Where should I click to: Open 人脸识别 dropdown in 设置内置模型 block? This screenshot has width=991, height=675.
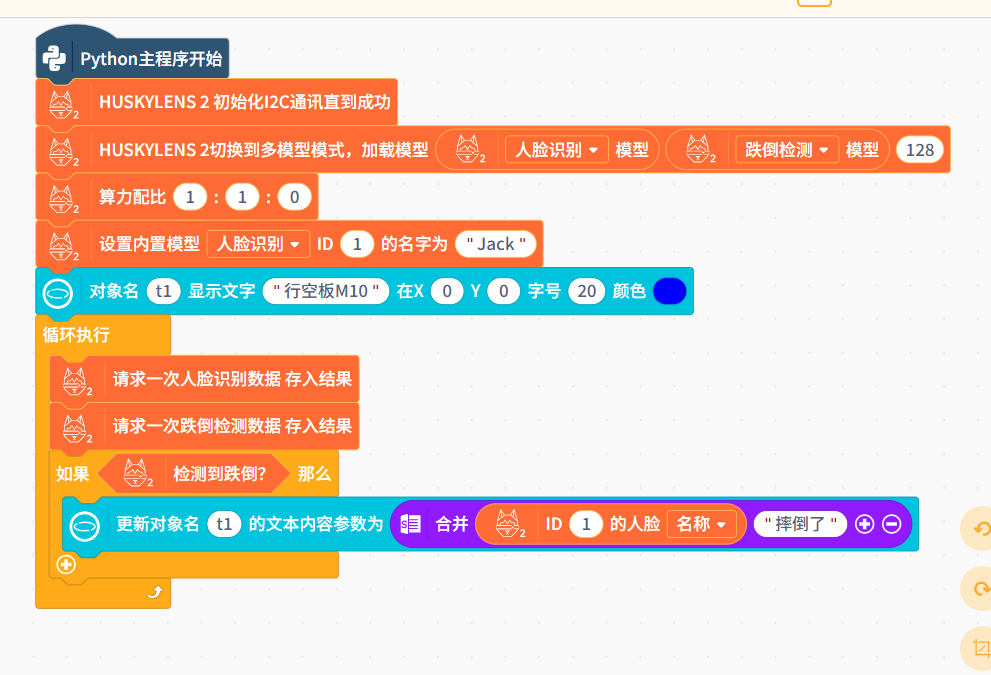[x=258, y=244]
